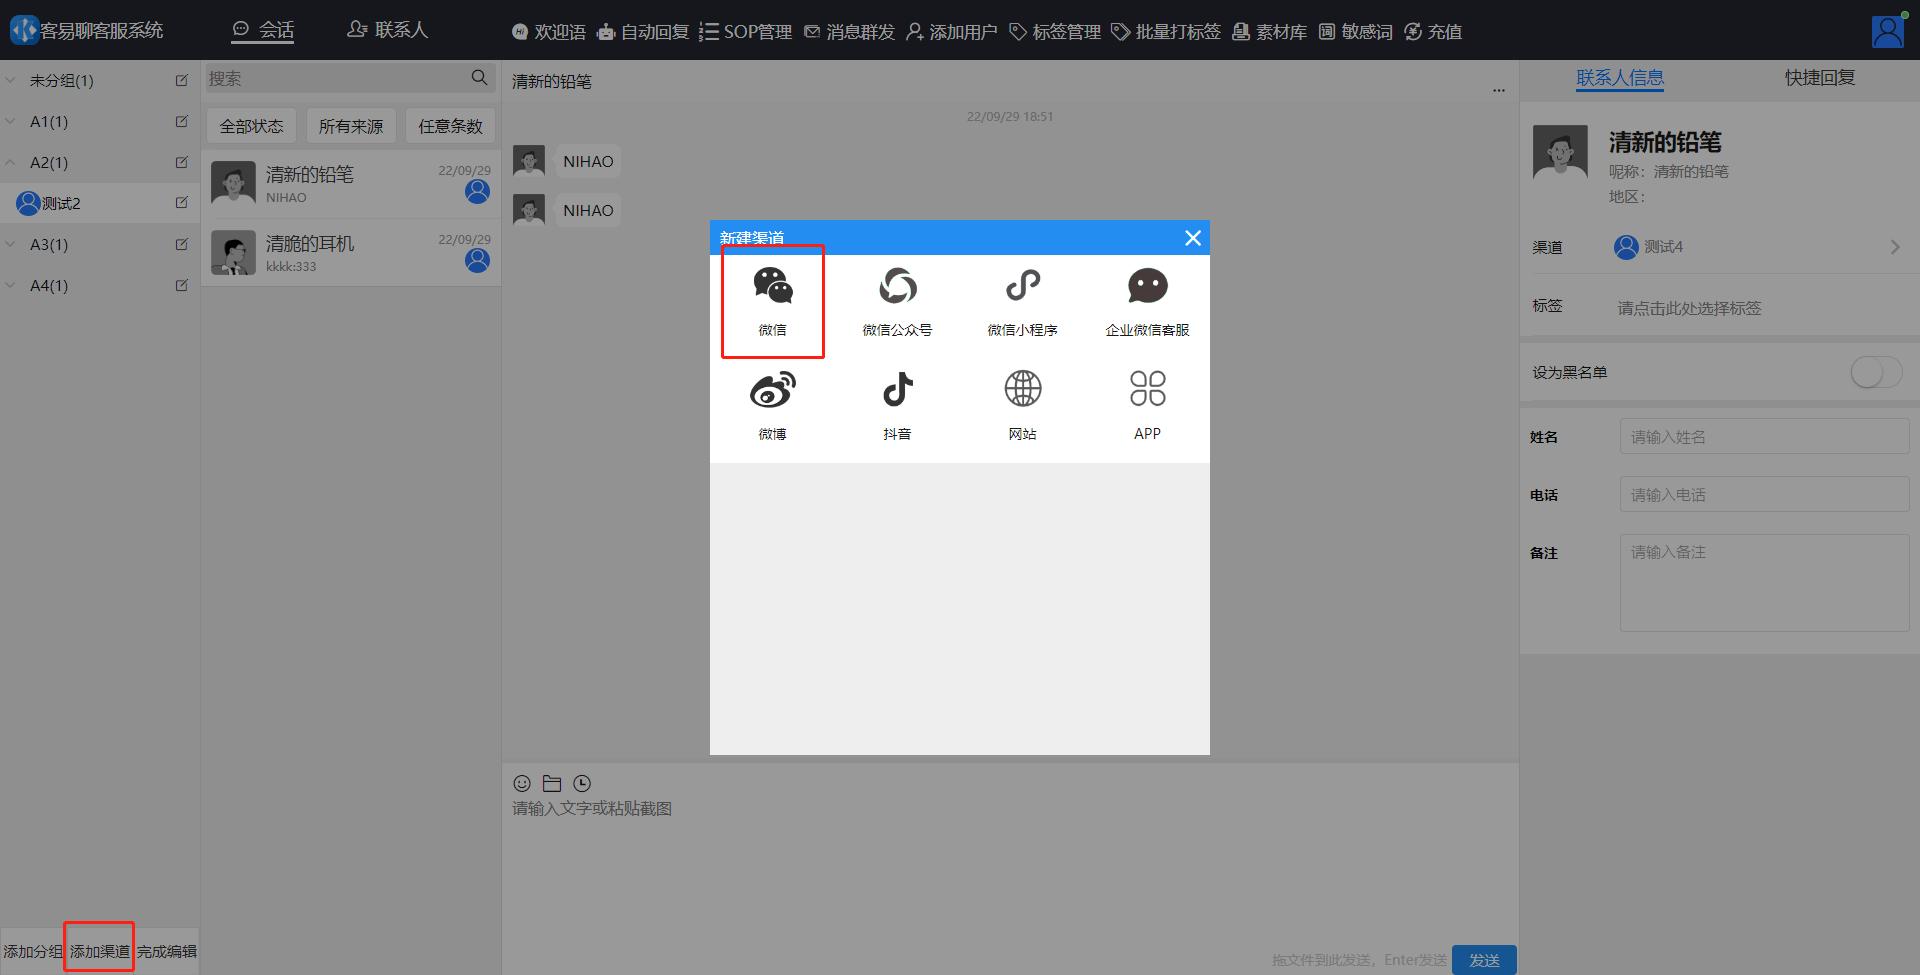The width and height of the screenshot is (1920, 975).
Task: Open the 清新的铅笔 conversation in list
Action: [350, 184]
